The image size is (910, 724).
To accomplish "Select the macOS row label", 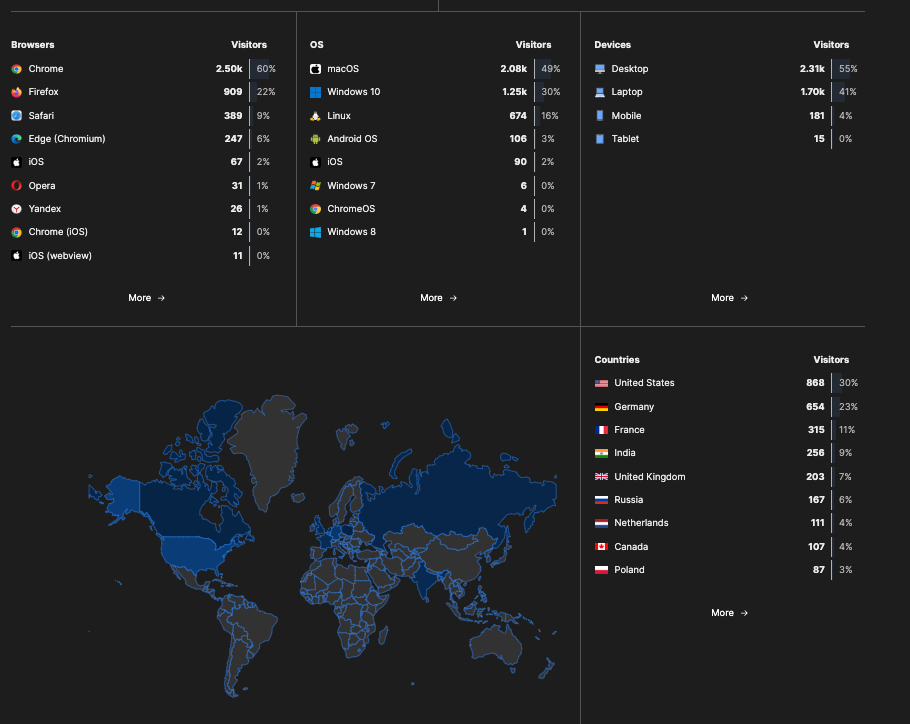I will tap(342, 69).
